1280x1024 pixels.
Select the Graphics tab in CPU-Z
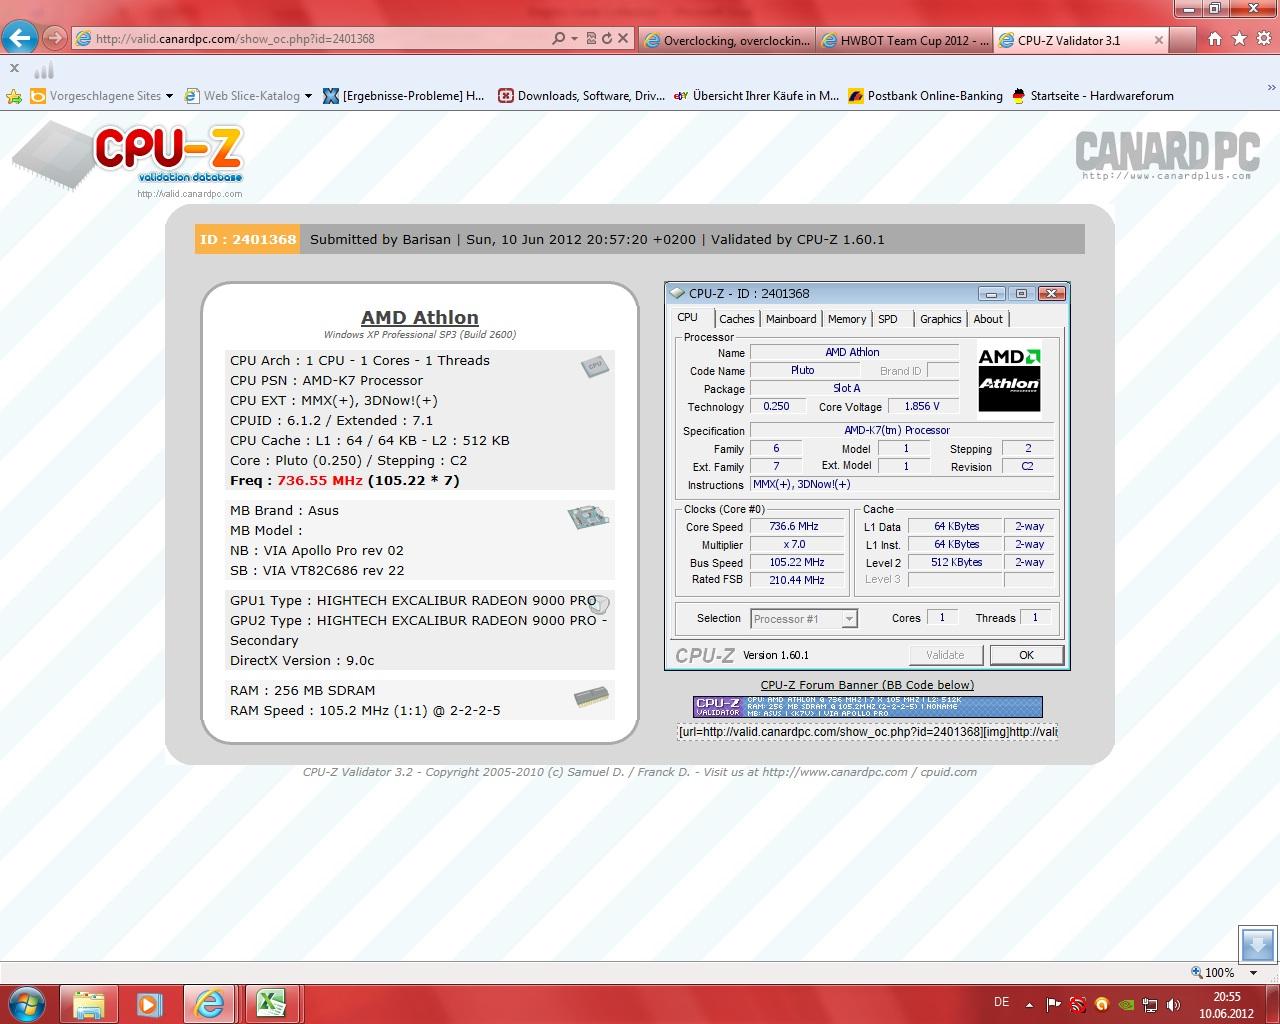click(x=941, y=319)
